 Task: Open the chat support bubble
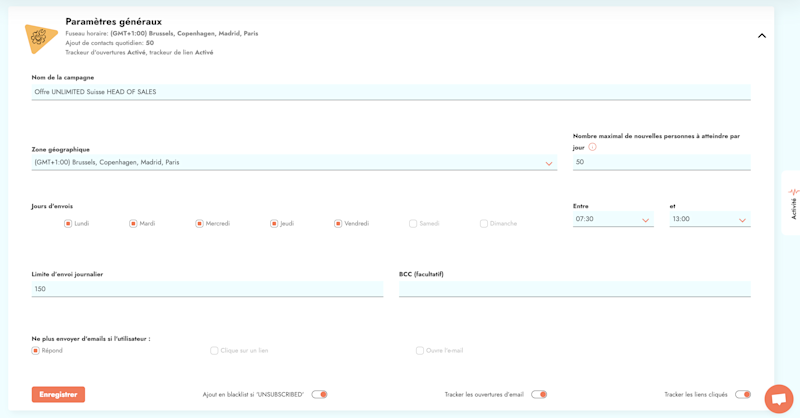click(779, 399)
